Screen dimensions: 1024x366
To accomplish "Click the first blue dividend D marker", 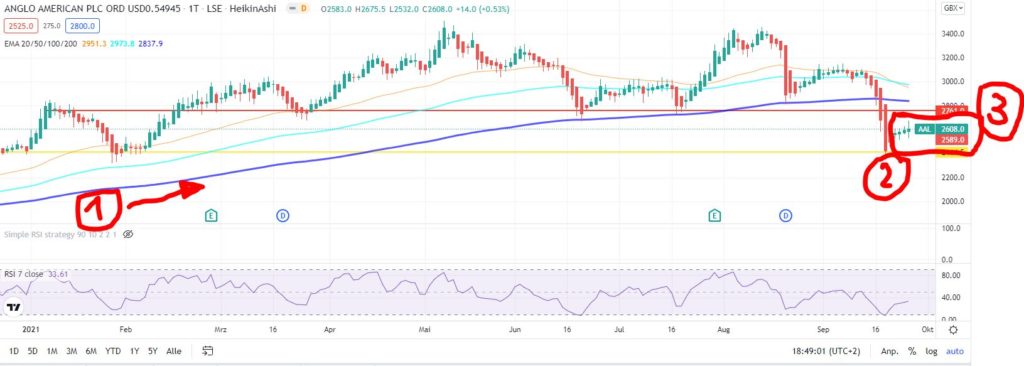I will click(x=283, y=215).
